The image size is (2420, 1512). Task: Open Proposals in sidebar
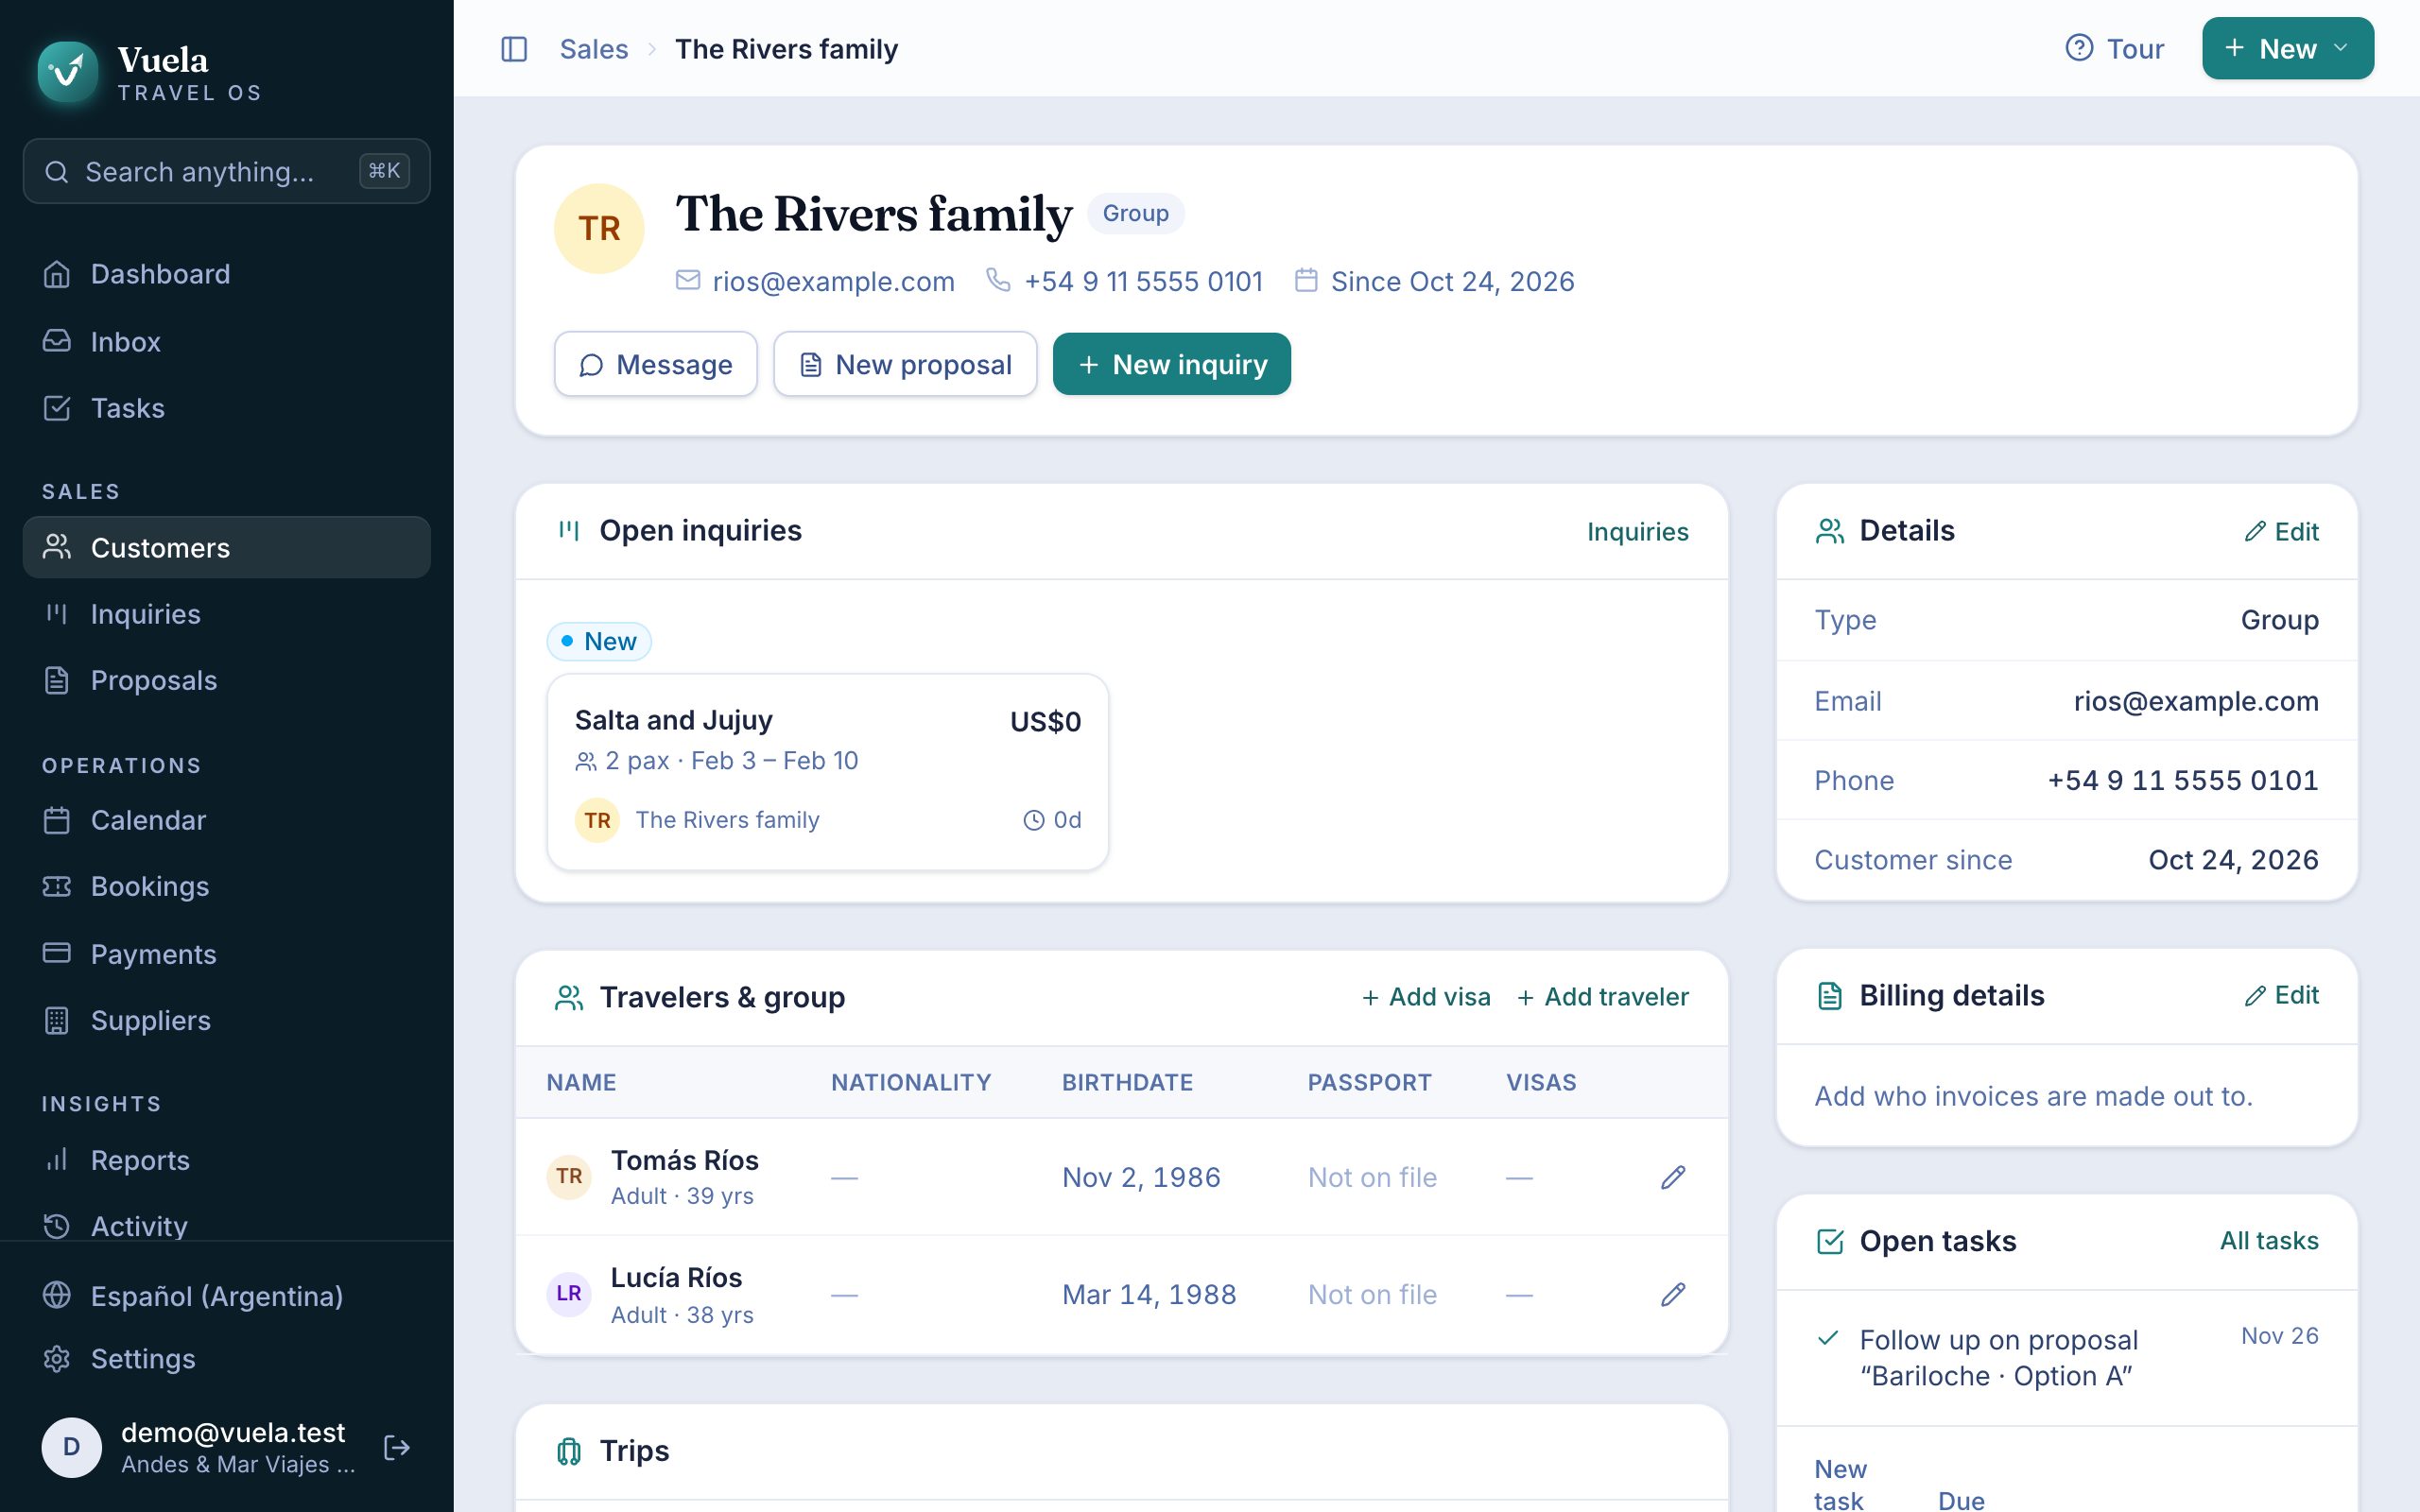click(226, 680)
